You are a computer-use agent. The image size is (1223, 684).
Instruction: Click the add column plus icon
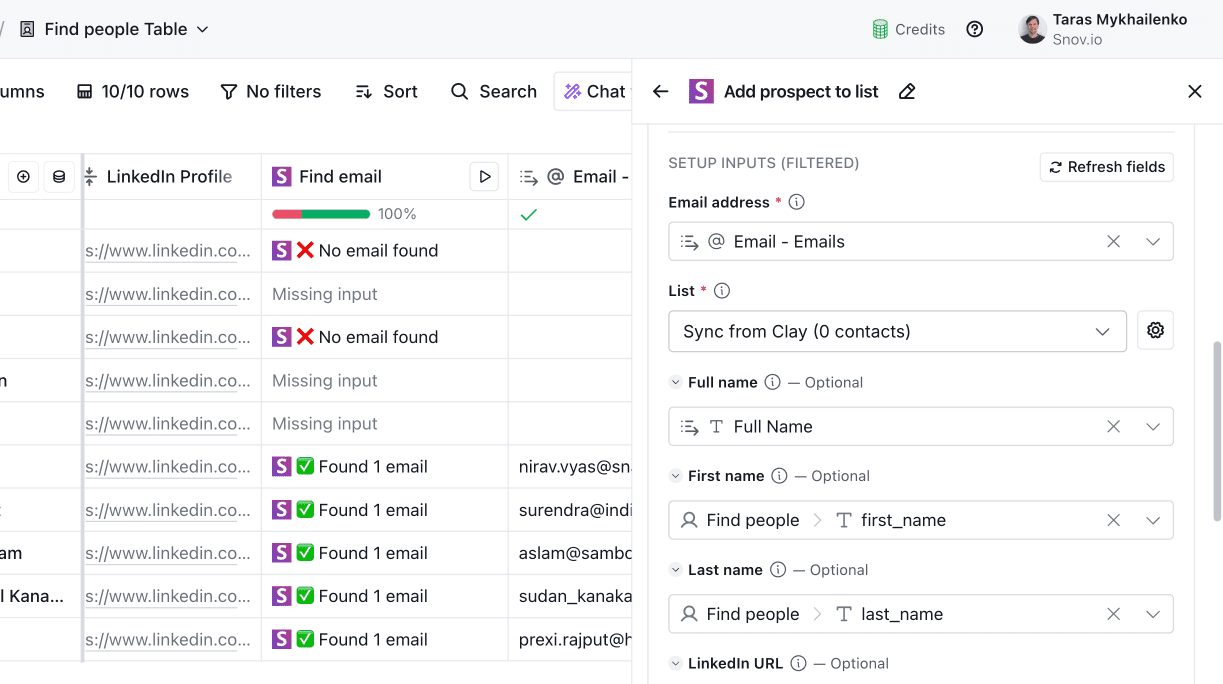(23, 177)
